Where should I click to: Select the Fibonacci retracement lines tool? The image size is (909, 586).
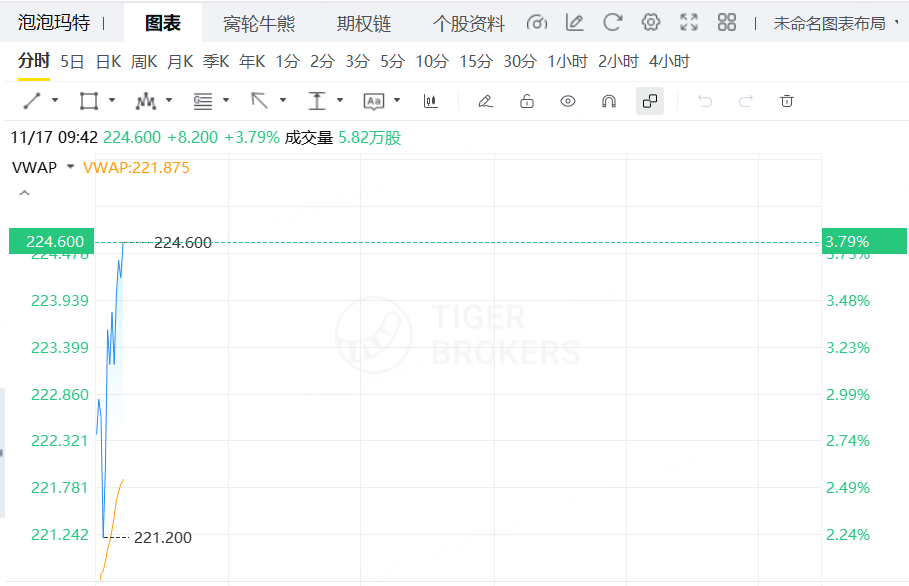(203, 101)
